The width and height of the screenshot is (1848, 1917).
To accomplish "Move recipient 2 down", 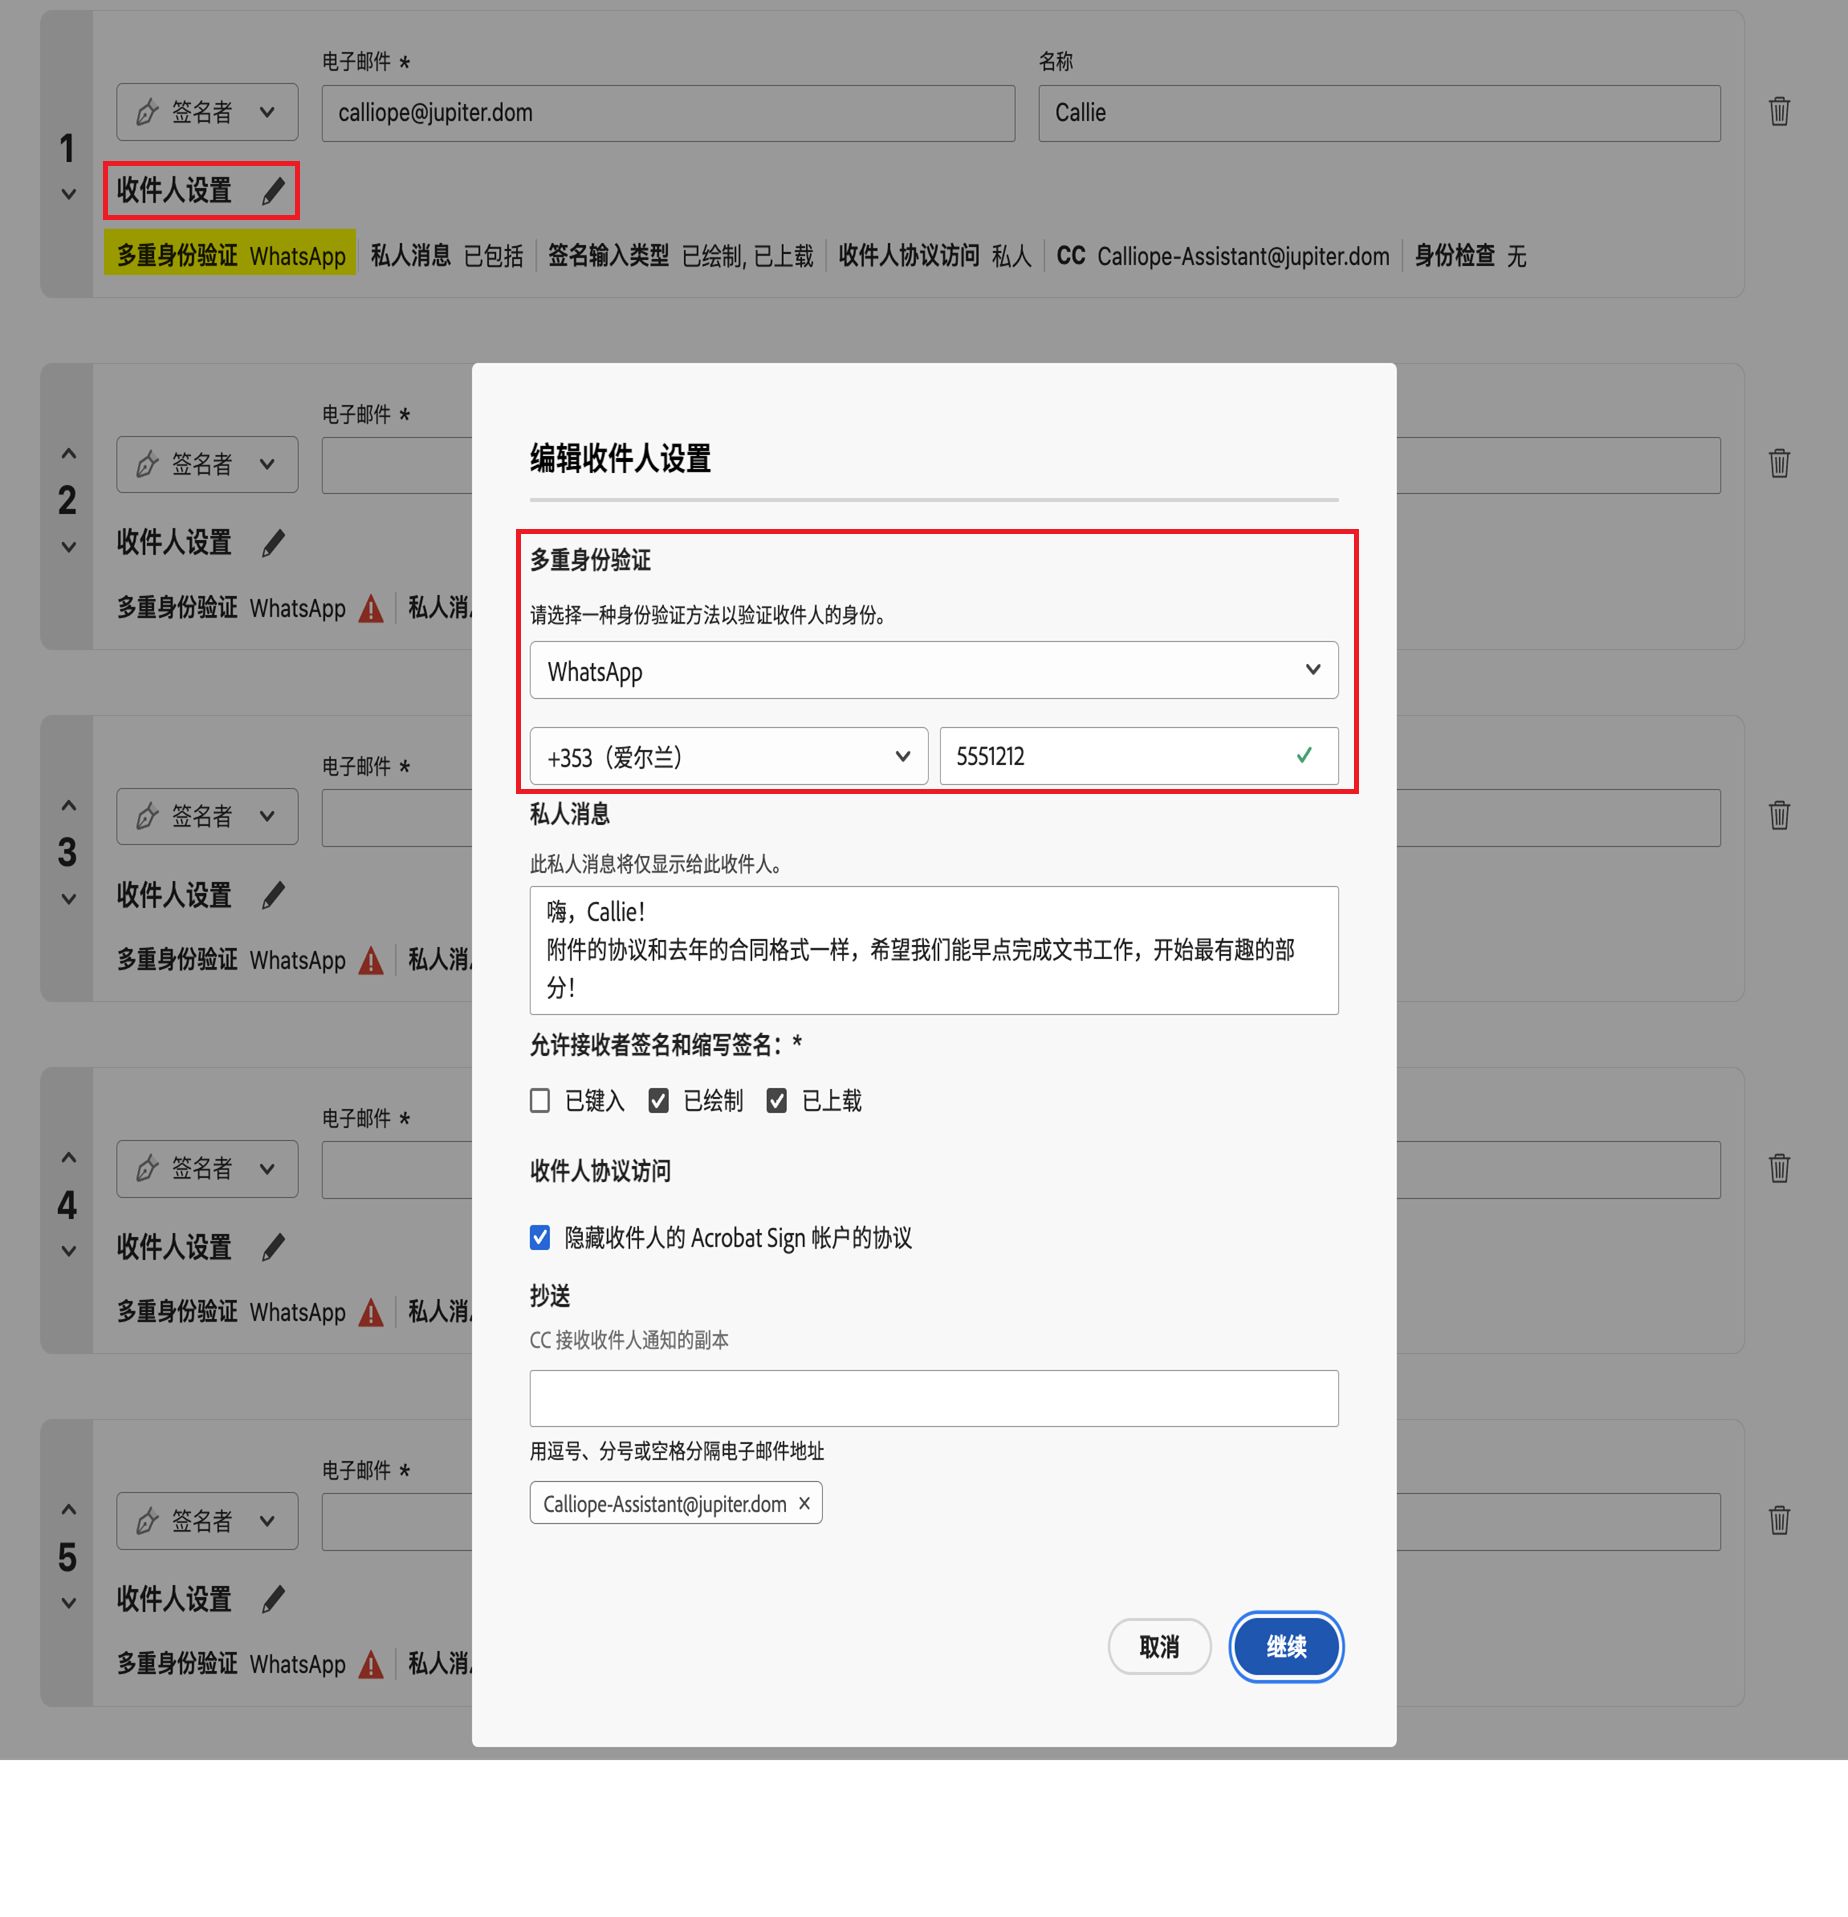I will (x=68, y=547).
